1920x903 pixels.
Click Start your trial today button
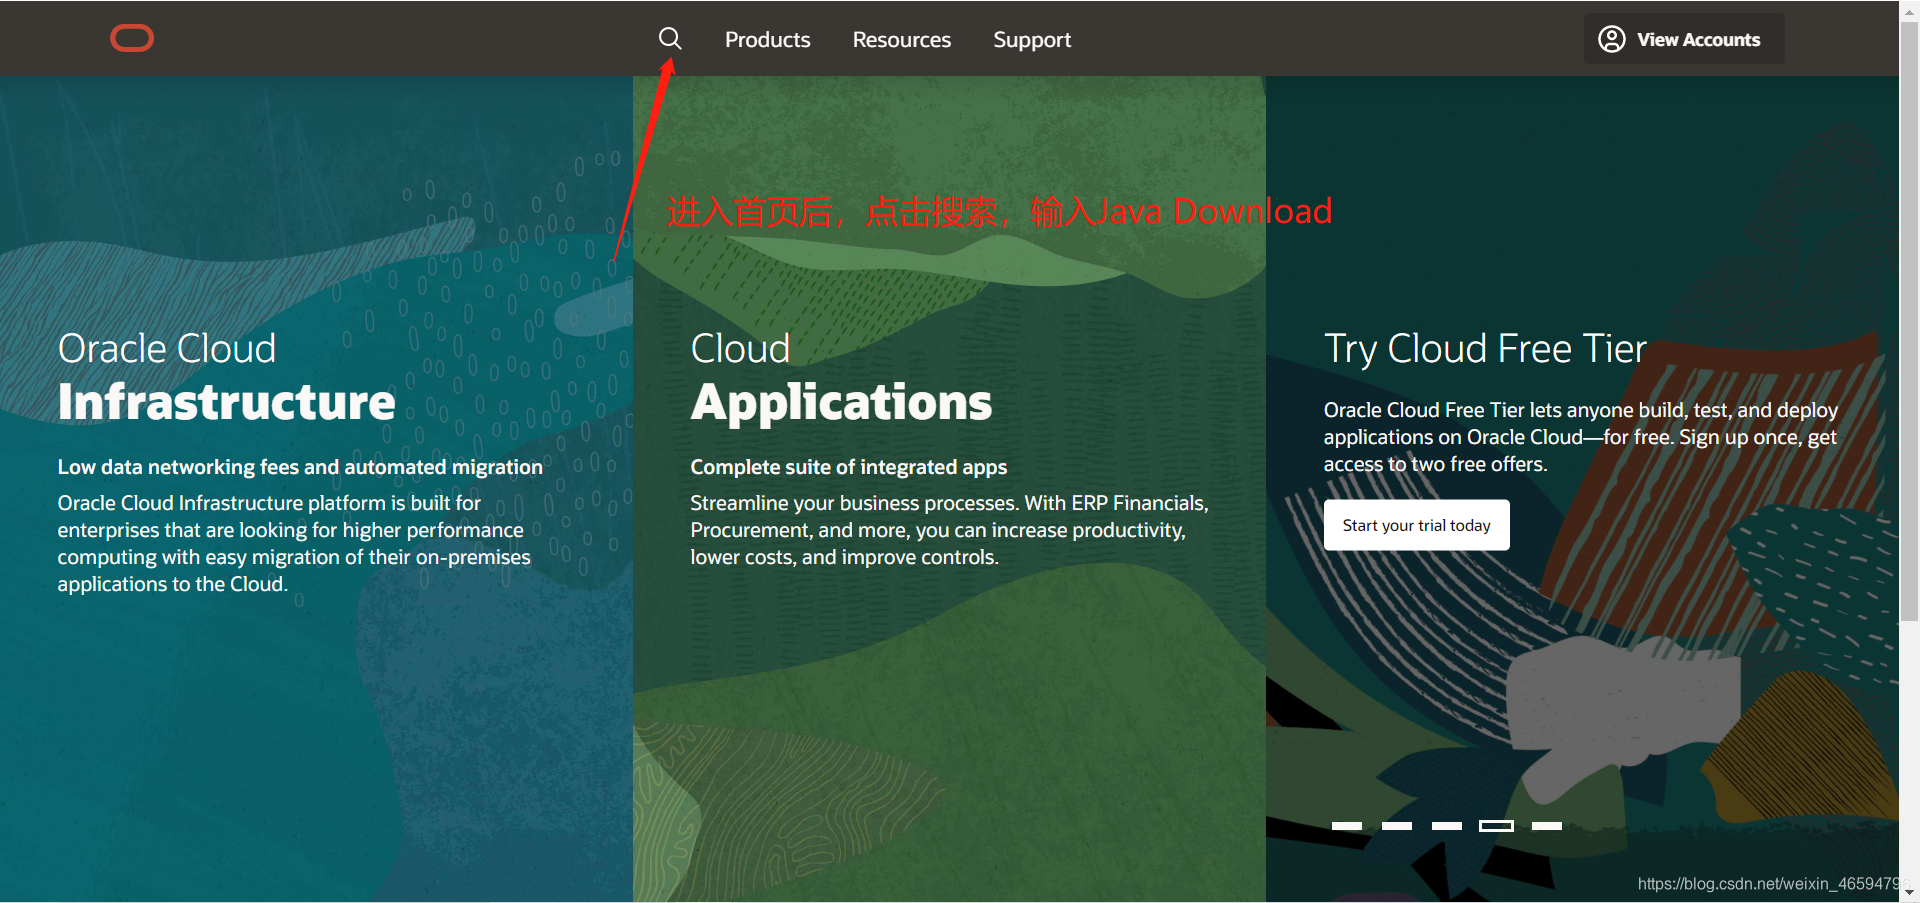point(1417,525)
